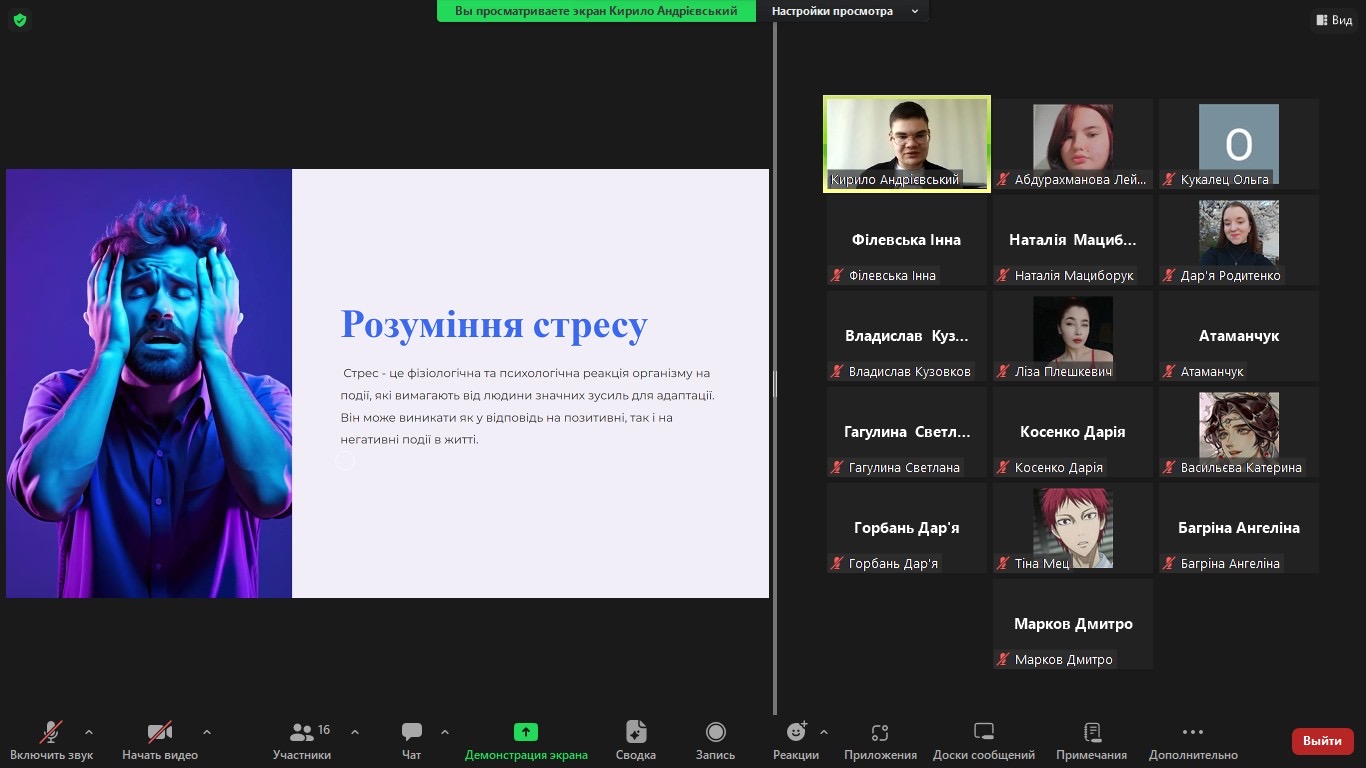Click the green screen sharing notification banner
Image resolution: width=1366 pixels, height=768 pixels.
596,11
